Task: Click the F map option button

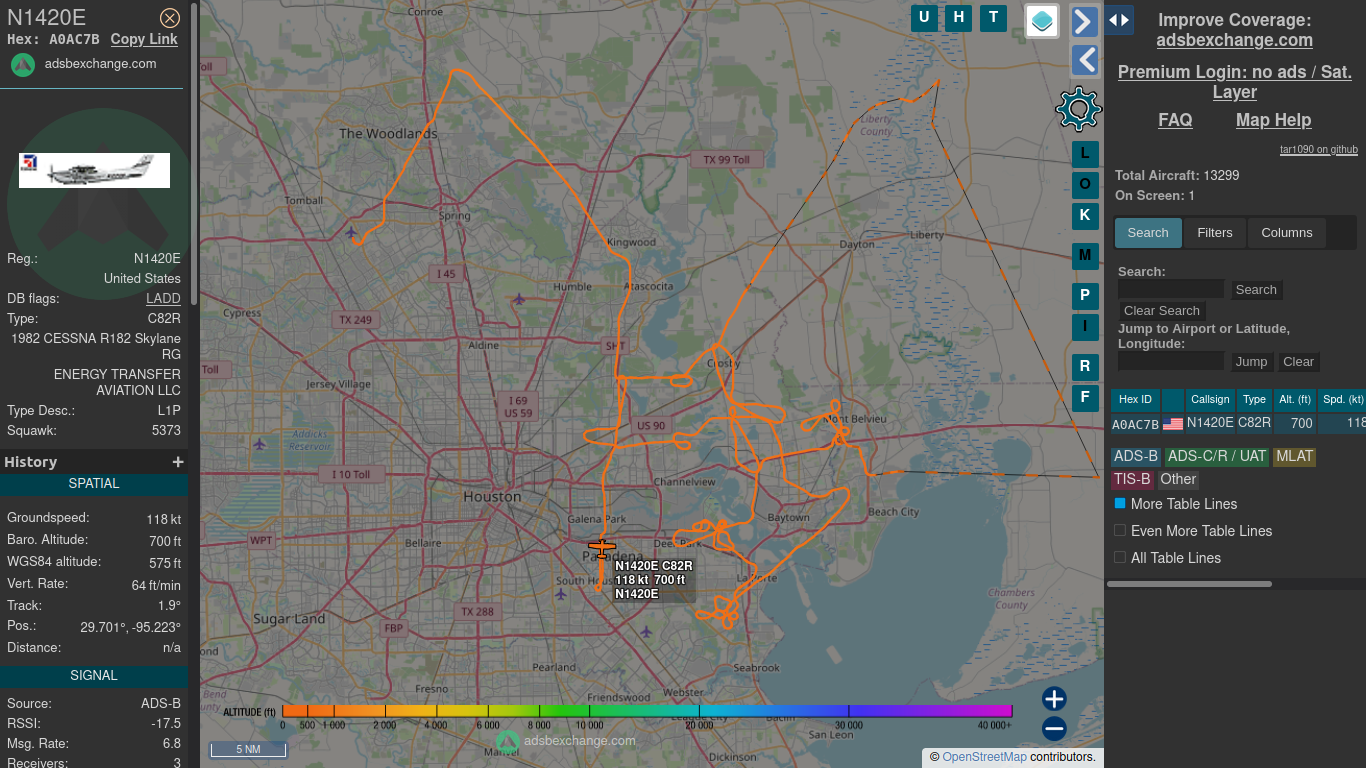Action: [x=1085, y=398]
